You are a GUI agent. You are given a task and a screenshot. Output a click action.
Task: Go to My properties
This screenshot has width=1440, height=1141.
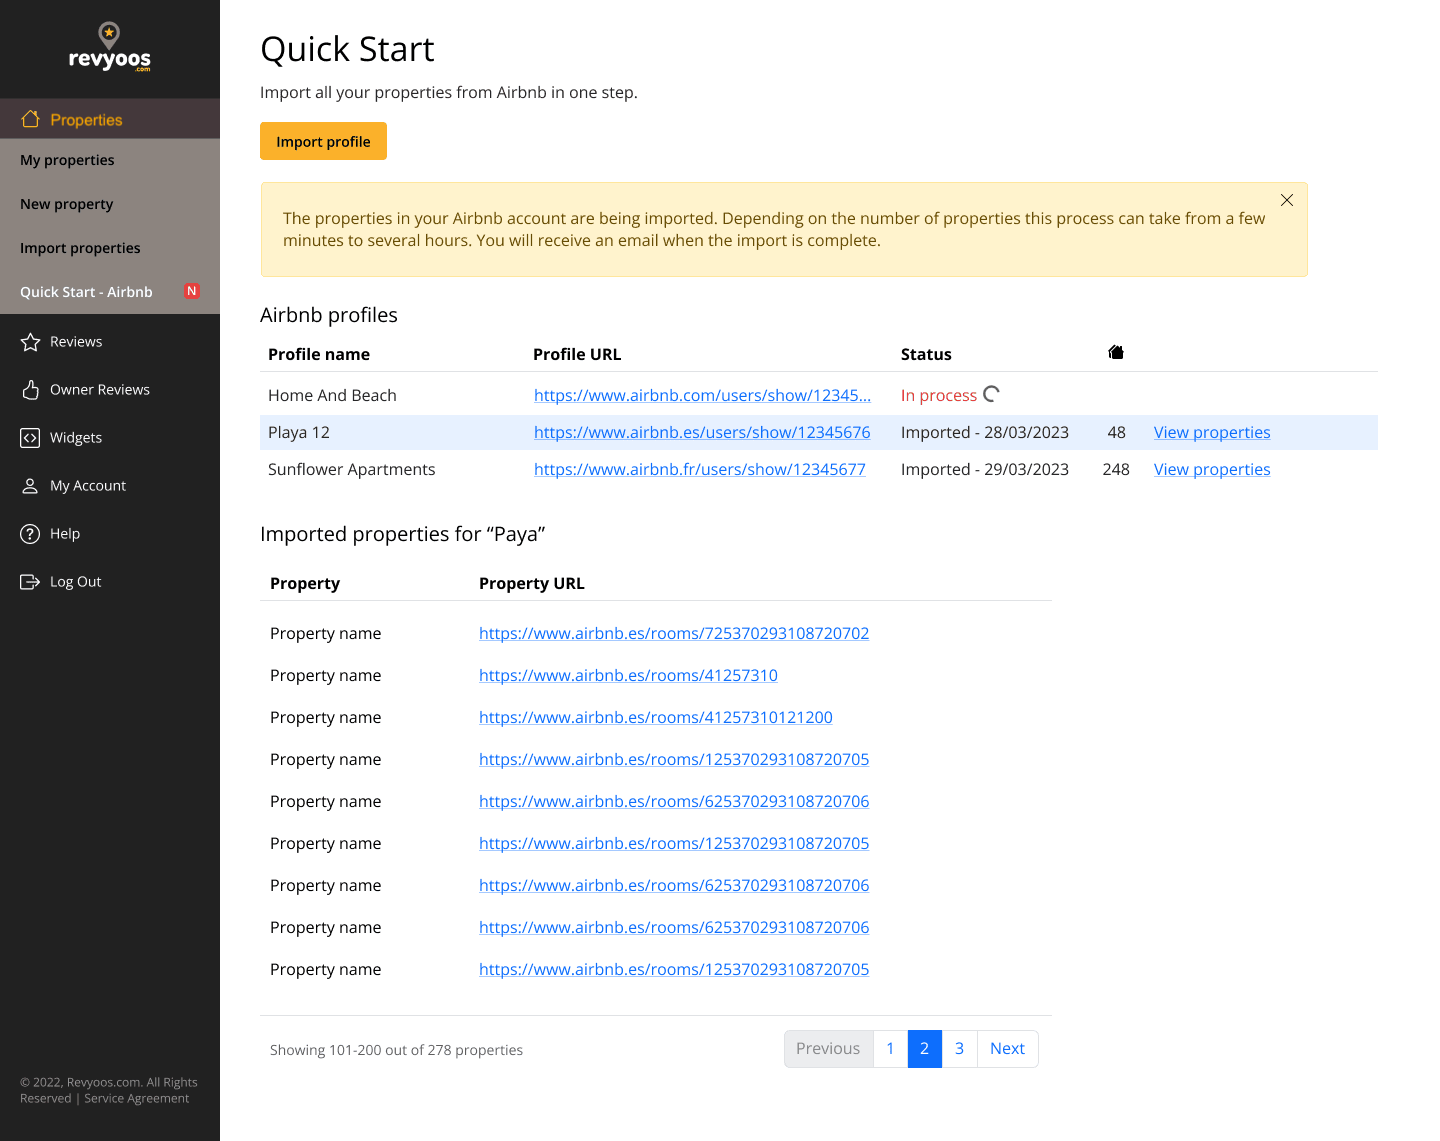pyautogui.click(x=67, y=160)
